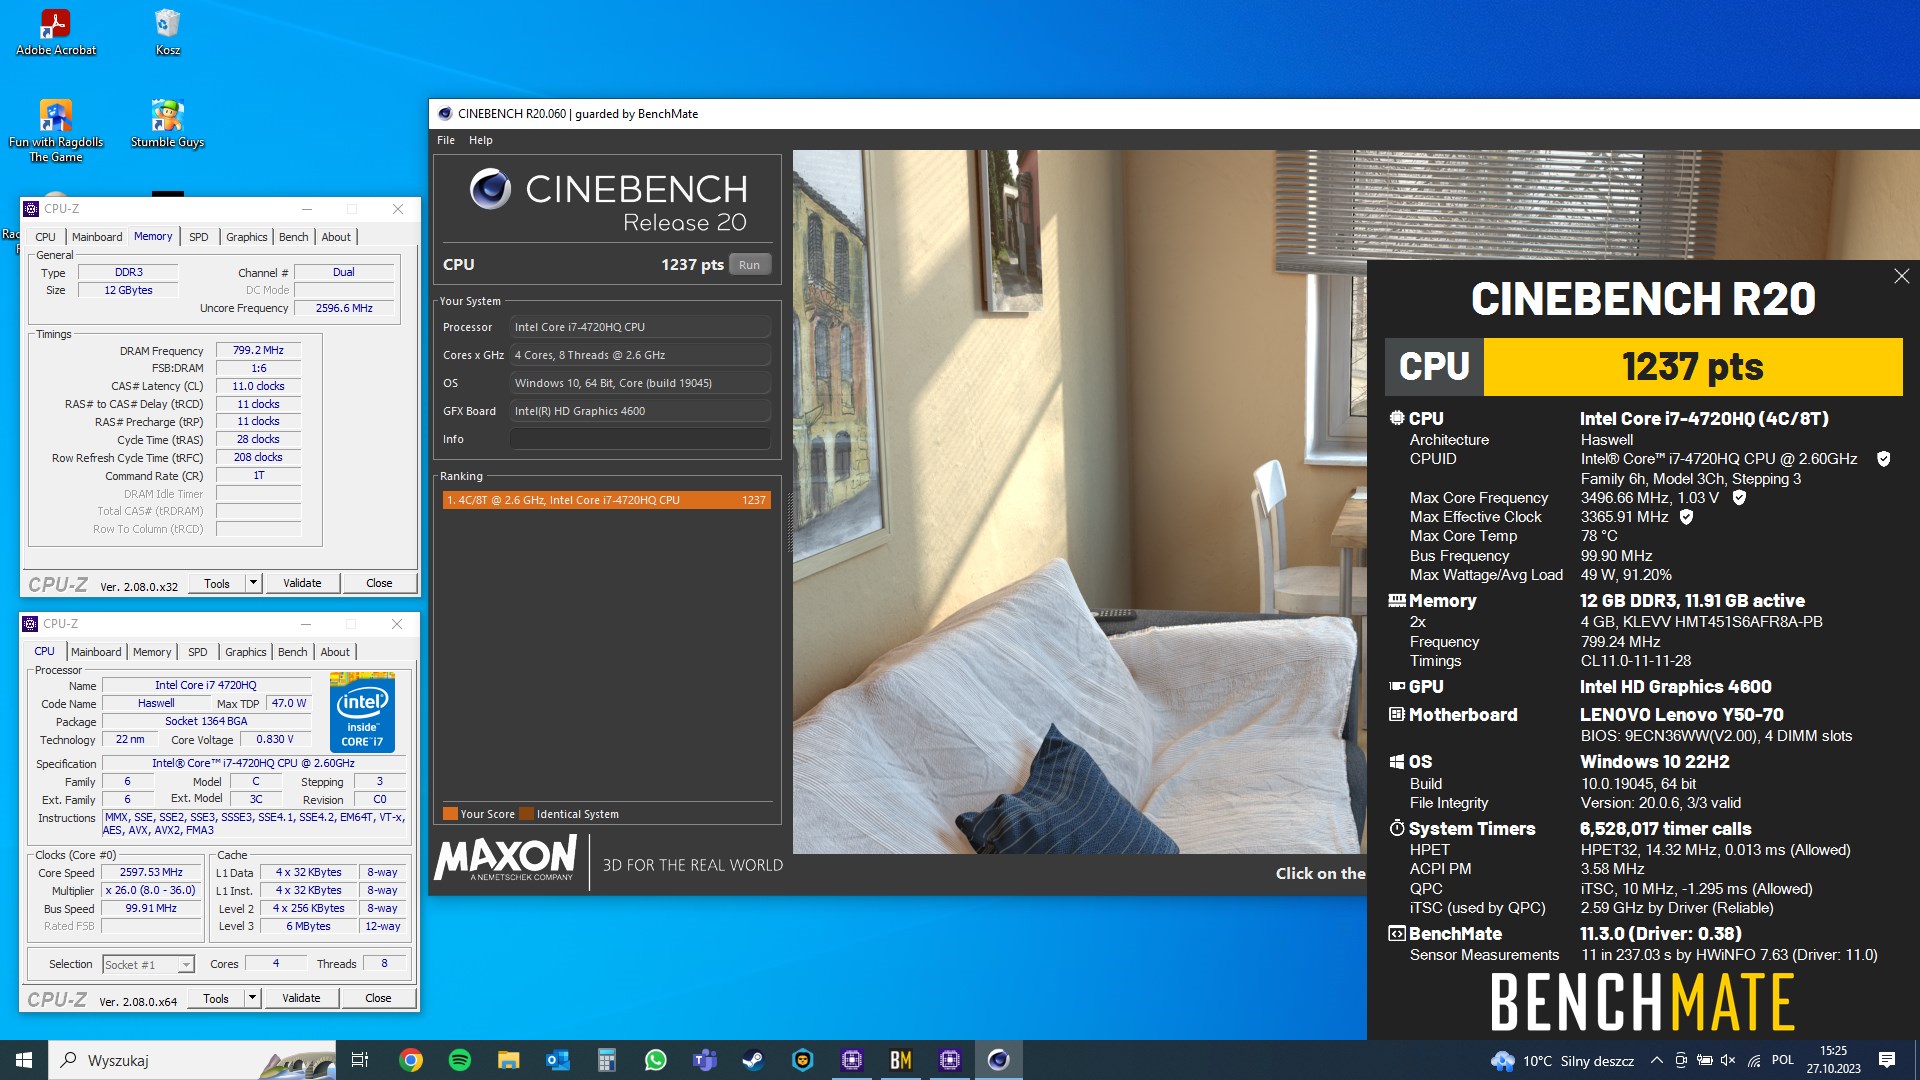Close the BenchMate result panel with X
1920x1080 pixels.
(1901, 276)
